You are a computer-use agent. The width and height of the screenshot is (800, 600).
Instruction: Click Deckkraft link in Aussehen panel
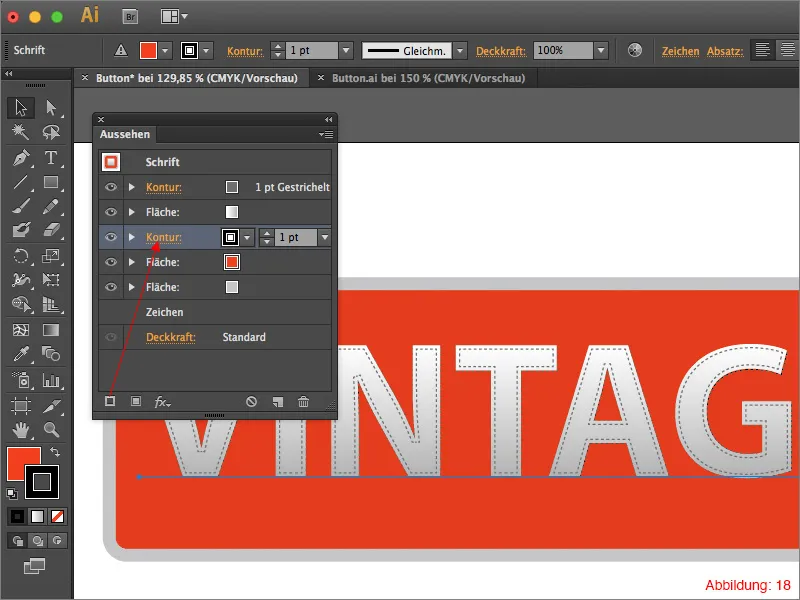pos(170,337)
